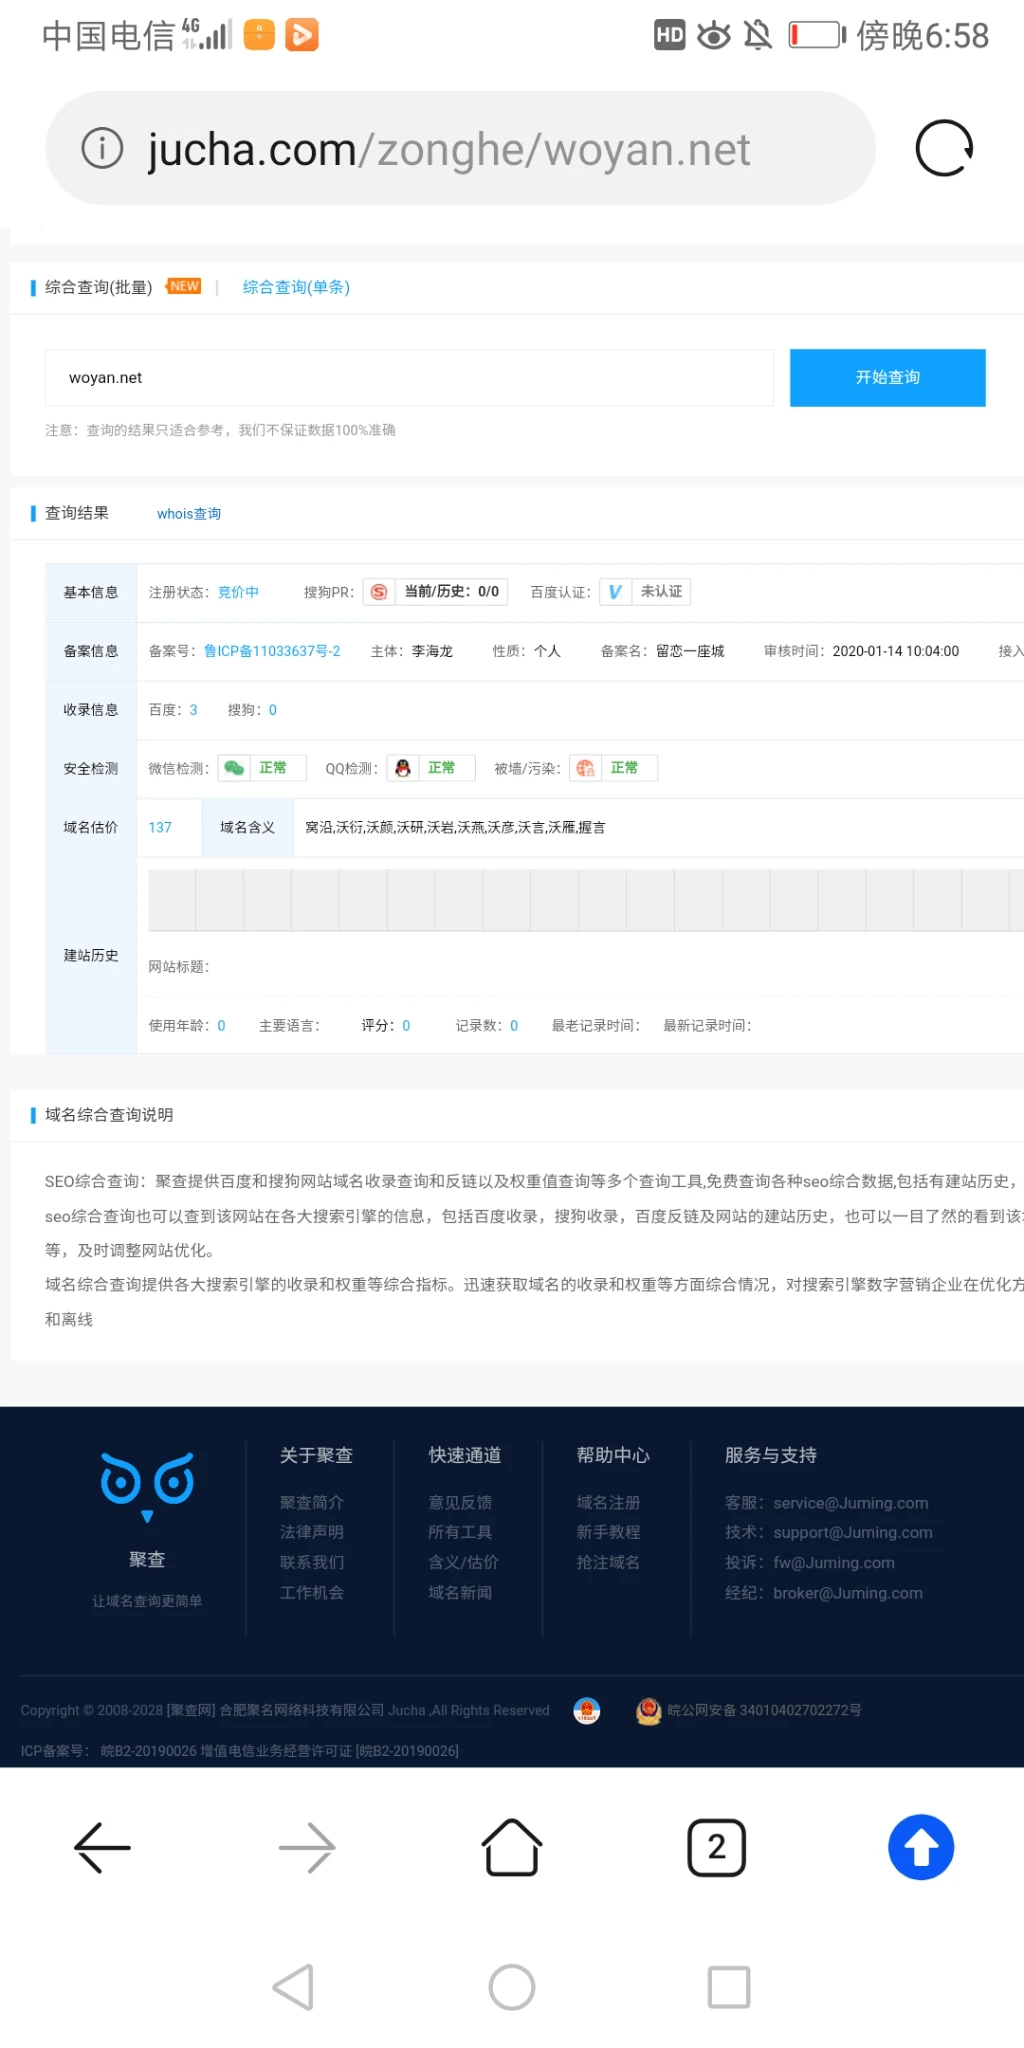This screenshot has height=2048, width=1024.
Task: Click the Jucha owl logo in footer
Action: point(147,1485)
